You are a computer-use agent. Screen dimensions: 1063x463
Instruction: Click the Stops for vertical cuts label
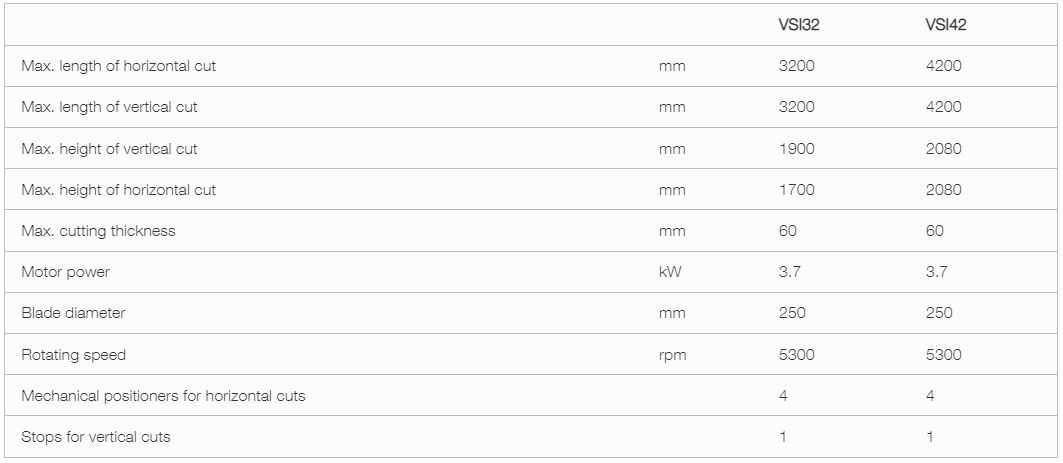(96, 437)
